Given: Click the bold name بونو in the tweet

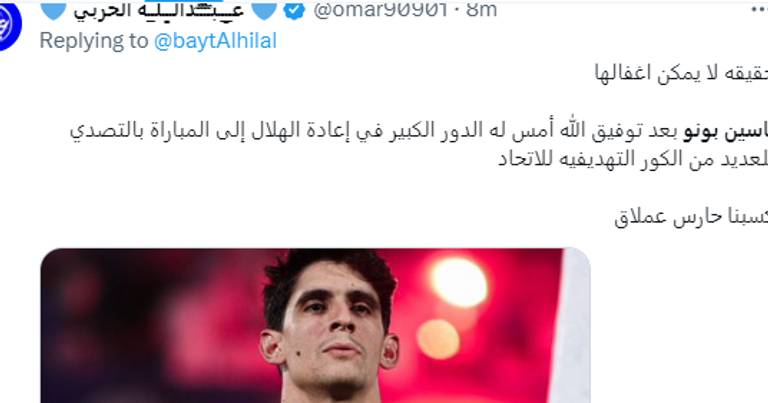Looking at the screenshot, I should click(x=700, y=131).
